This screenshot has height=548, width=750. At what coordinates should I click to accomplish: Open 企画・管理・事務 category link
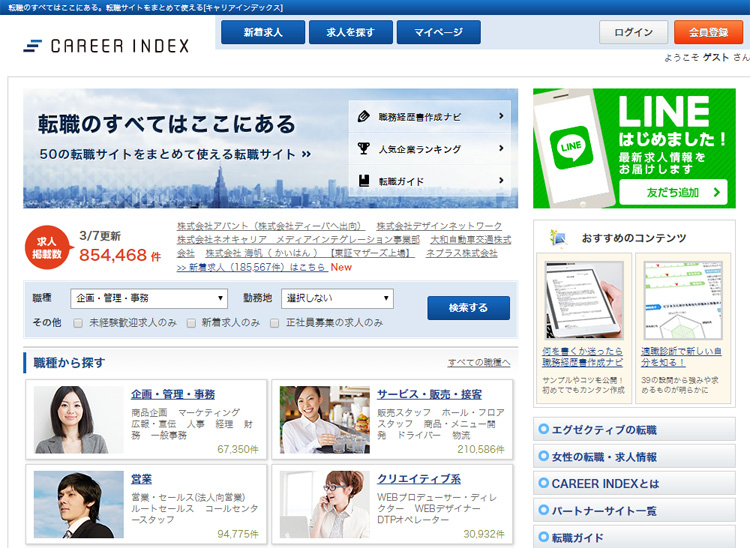pos(173,395)
